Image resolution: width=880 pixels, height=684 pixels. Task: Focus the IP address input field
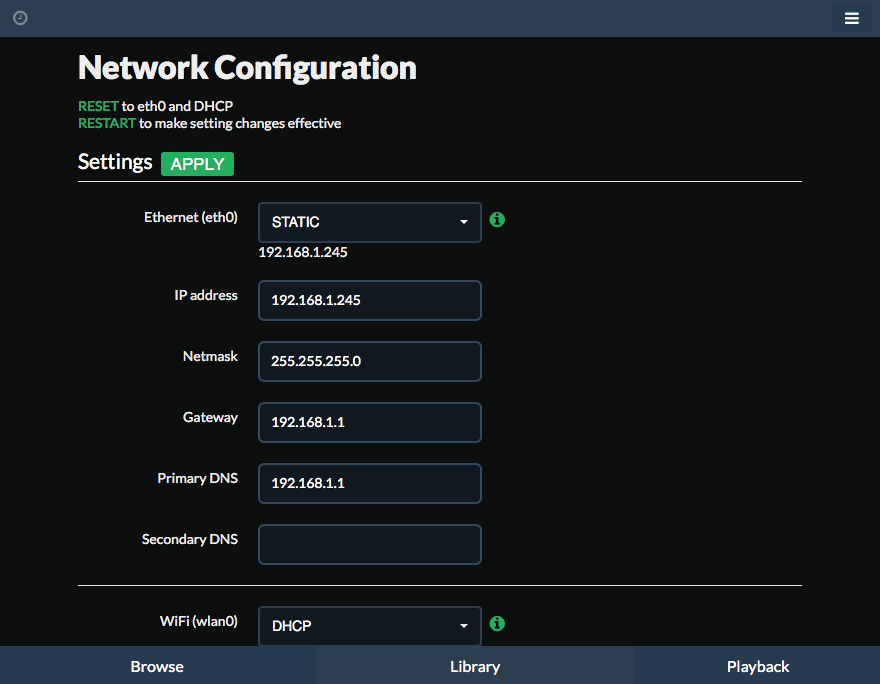(x=370, y=300)
